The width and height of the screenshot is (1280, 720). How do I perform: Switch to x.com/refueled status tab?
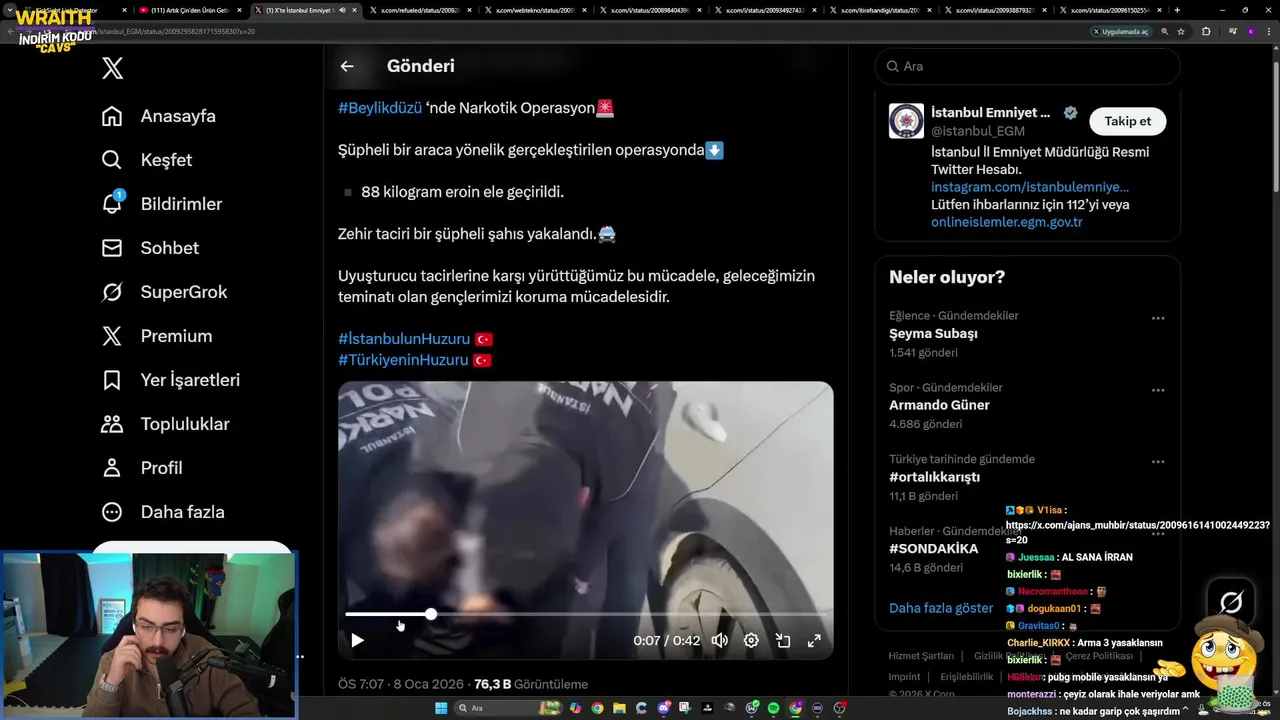[420, 10]
